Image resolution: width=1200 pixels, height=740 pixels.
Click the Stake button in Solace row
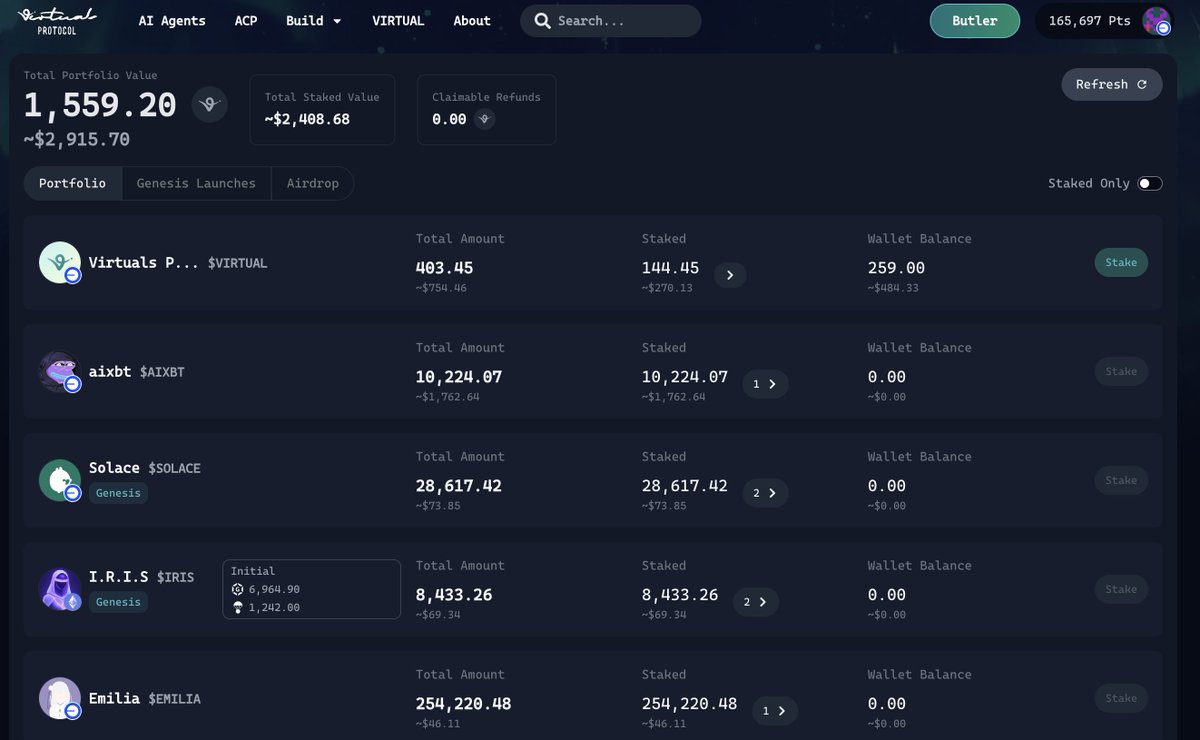click(1121, 480)
